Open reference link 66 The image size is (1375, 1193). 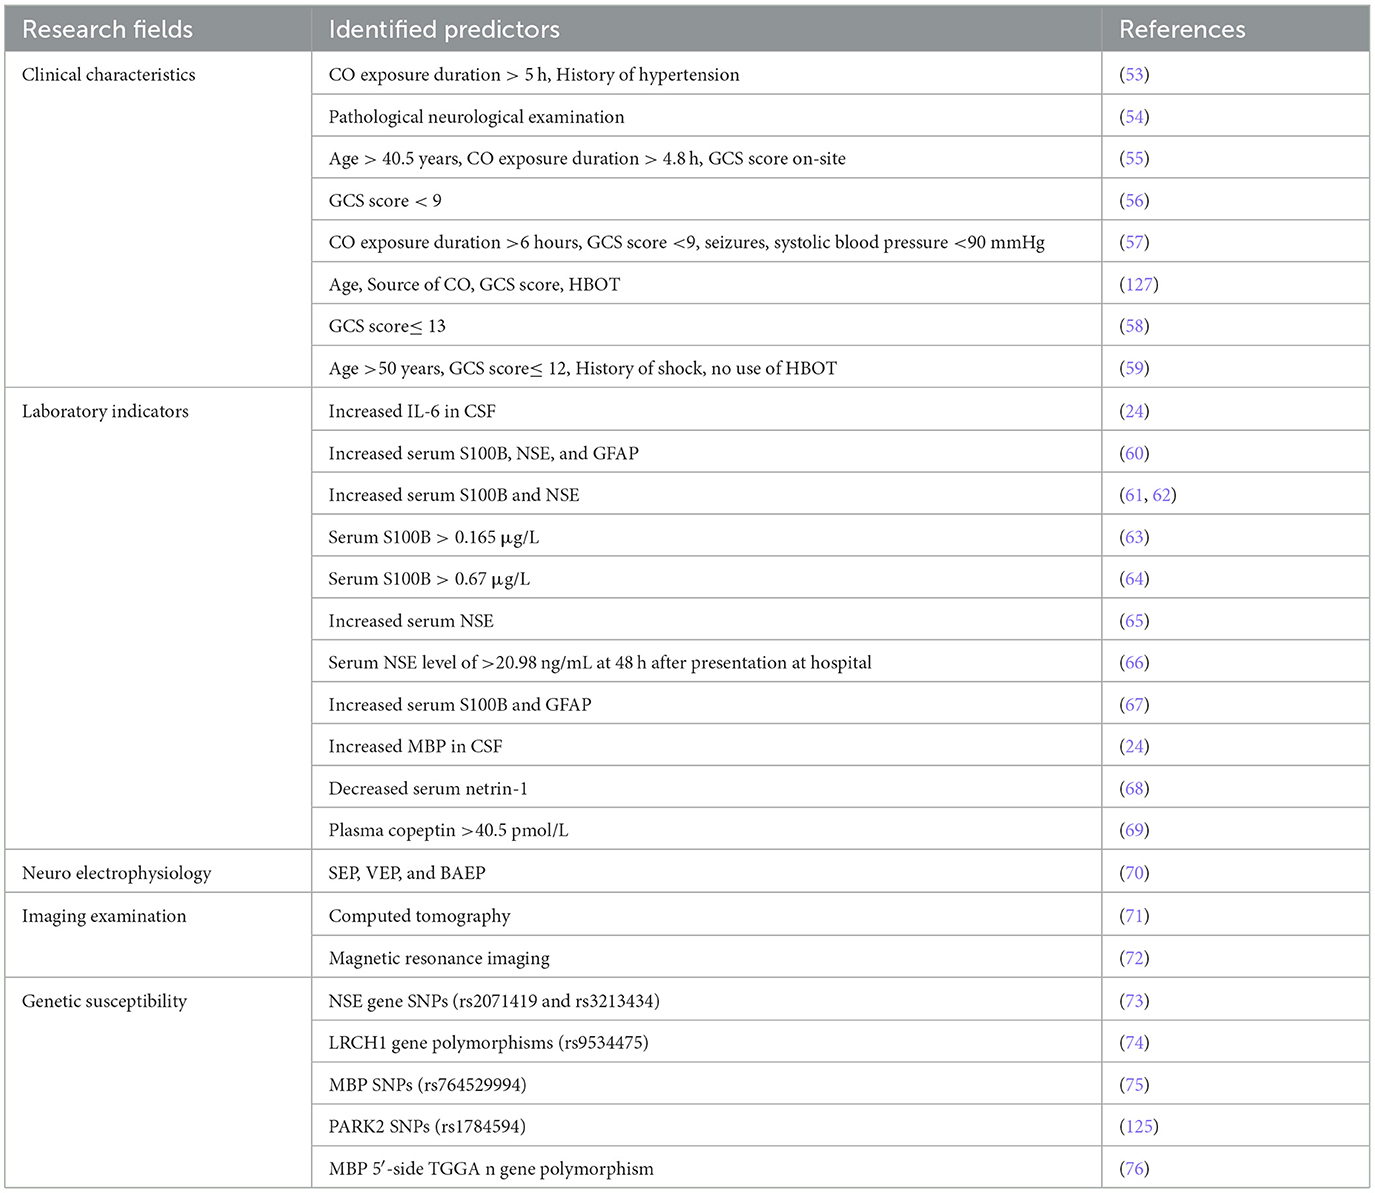click(x=1134, y=664)
